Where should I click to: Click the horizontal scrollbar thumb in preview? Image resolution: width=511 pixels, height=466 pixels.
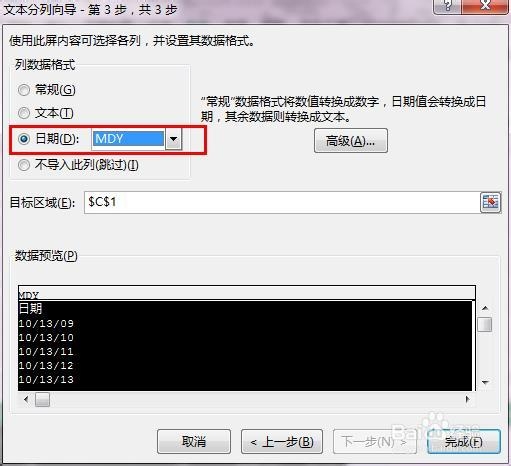[x=42, y=399]
